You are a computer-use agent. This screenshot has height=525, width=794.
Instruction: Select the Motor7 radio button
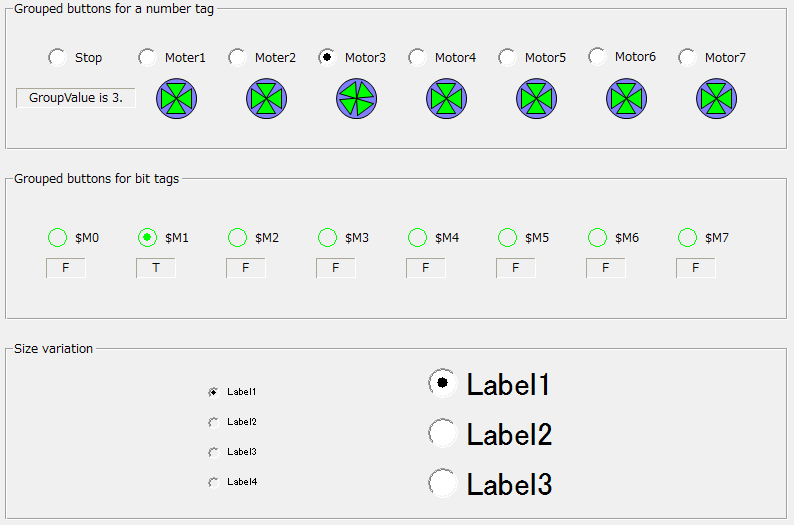[687, 58]
